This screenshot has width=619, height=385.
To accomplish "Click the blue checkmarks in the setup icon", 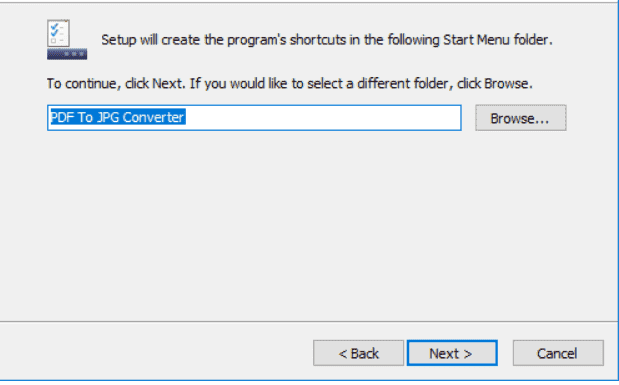I will pos(54,30).
